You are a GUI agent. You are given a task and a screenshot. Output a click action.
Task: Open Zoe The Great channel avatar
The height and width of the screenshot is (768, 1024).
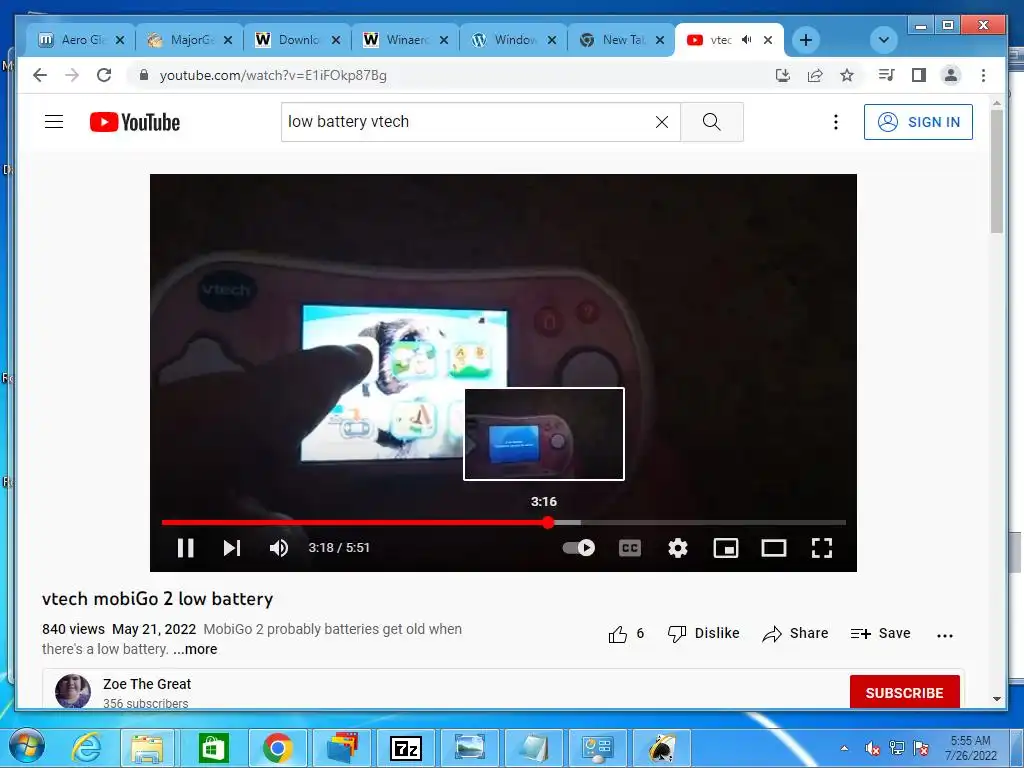[72, 691]
